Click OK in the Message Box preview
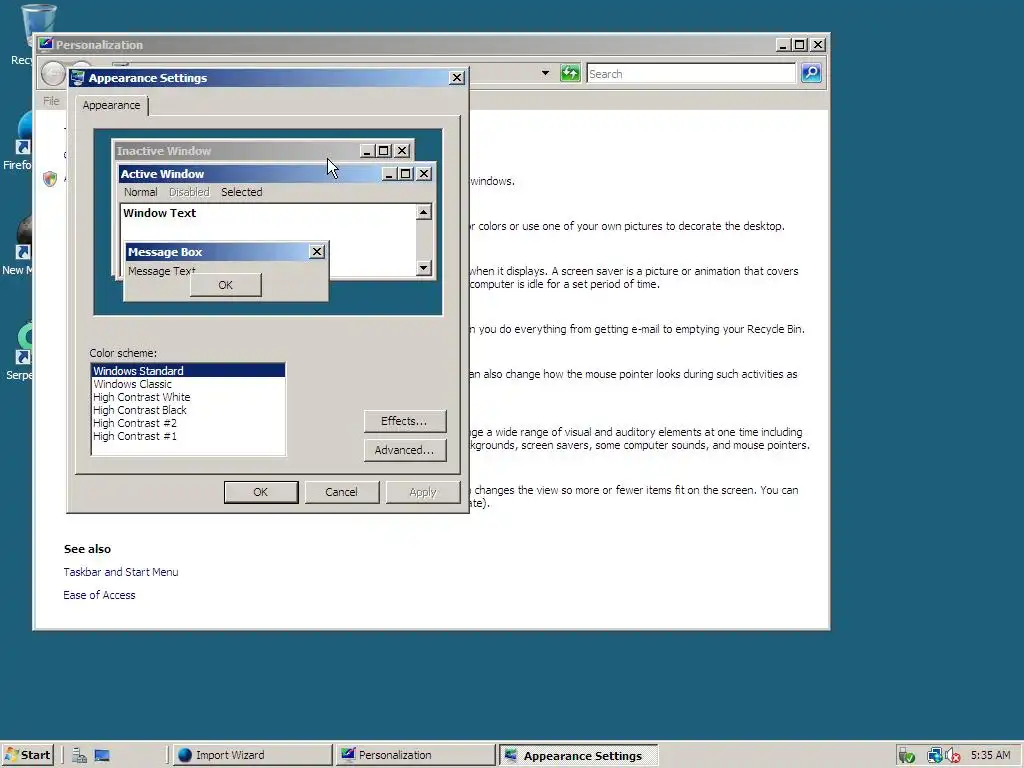The width and height of the screenshot is (1024, 768). tap(225, 285)
